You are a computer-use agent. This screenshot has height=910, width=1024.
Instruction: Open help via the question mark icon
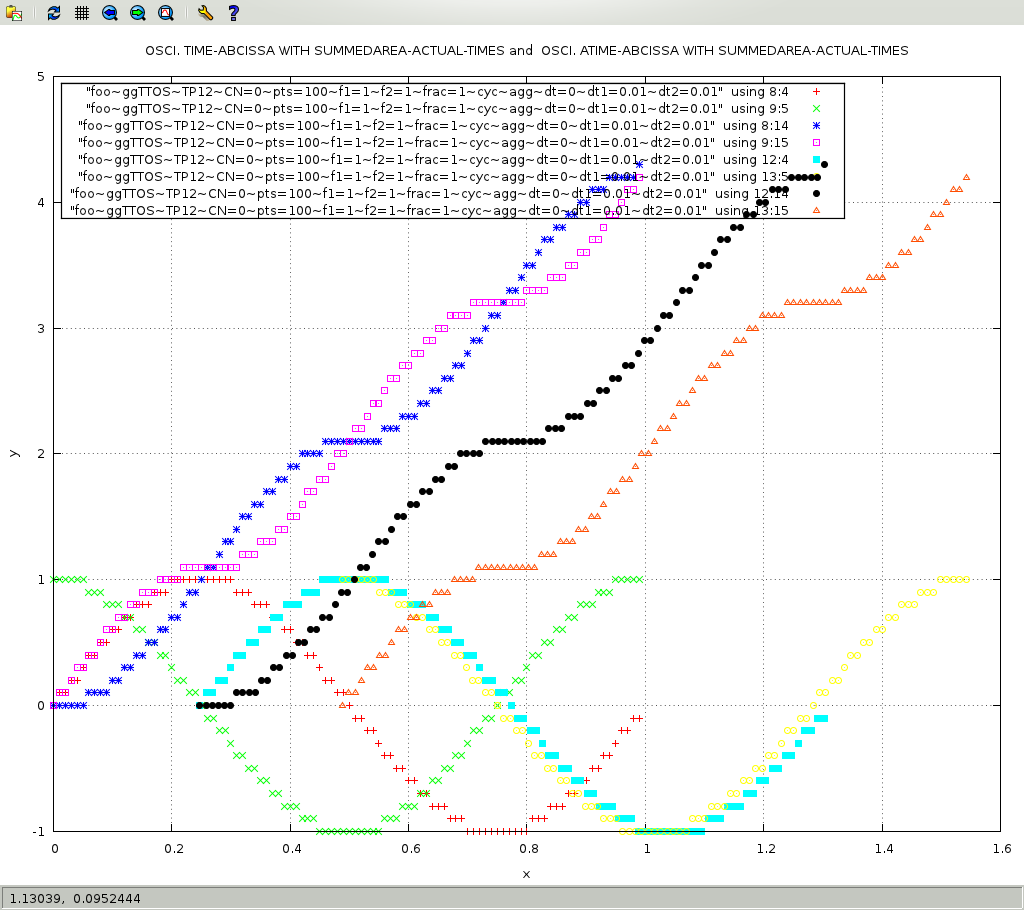[x=233, y=13]
